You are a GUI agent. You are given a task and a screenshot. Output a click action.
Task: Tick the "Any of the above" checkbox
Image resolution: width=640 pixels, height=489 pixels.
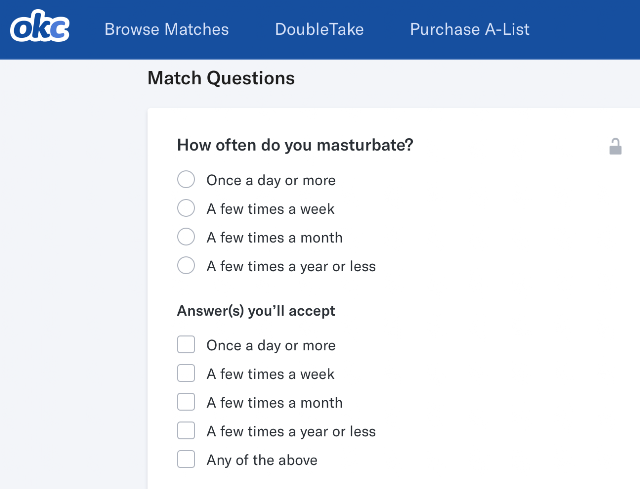click(186, 459)
